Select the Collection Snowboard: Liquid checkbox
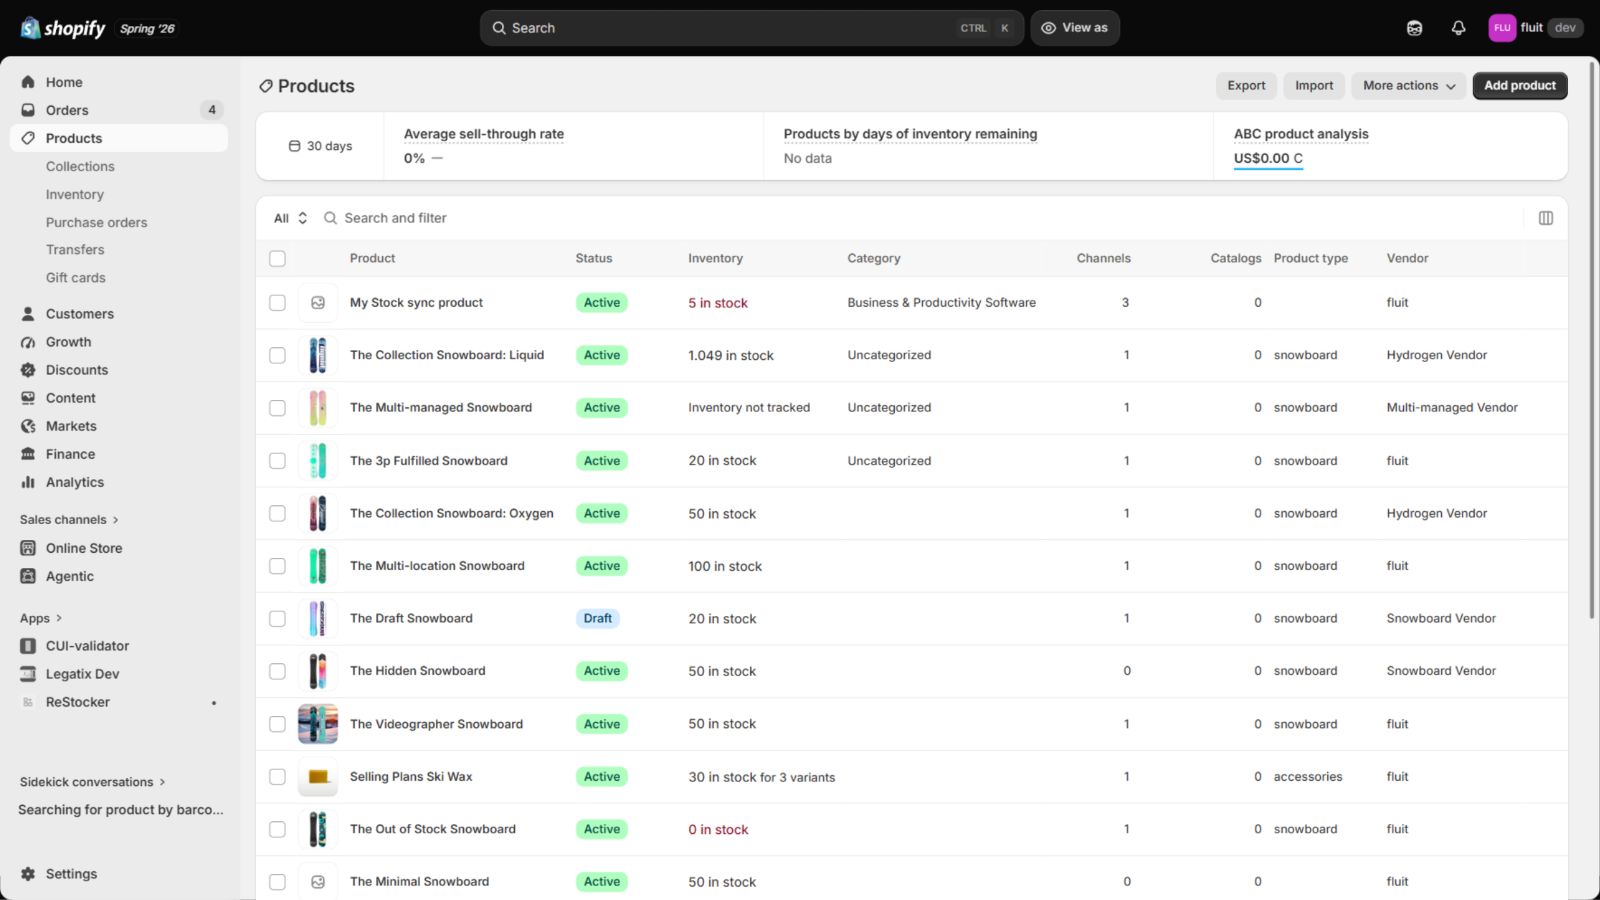1600x900 pixels. click(277, 355)
